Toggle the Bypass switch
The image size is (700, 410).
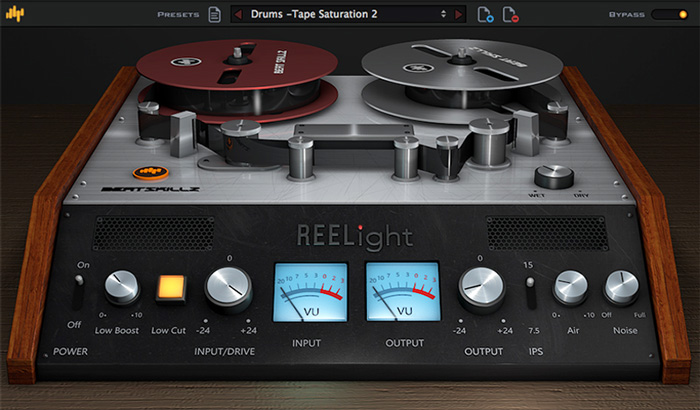click(x=670, y=14)
